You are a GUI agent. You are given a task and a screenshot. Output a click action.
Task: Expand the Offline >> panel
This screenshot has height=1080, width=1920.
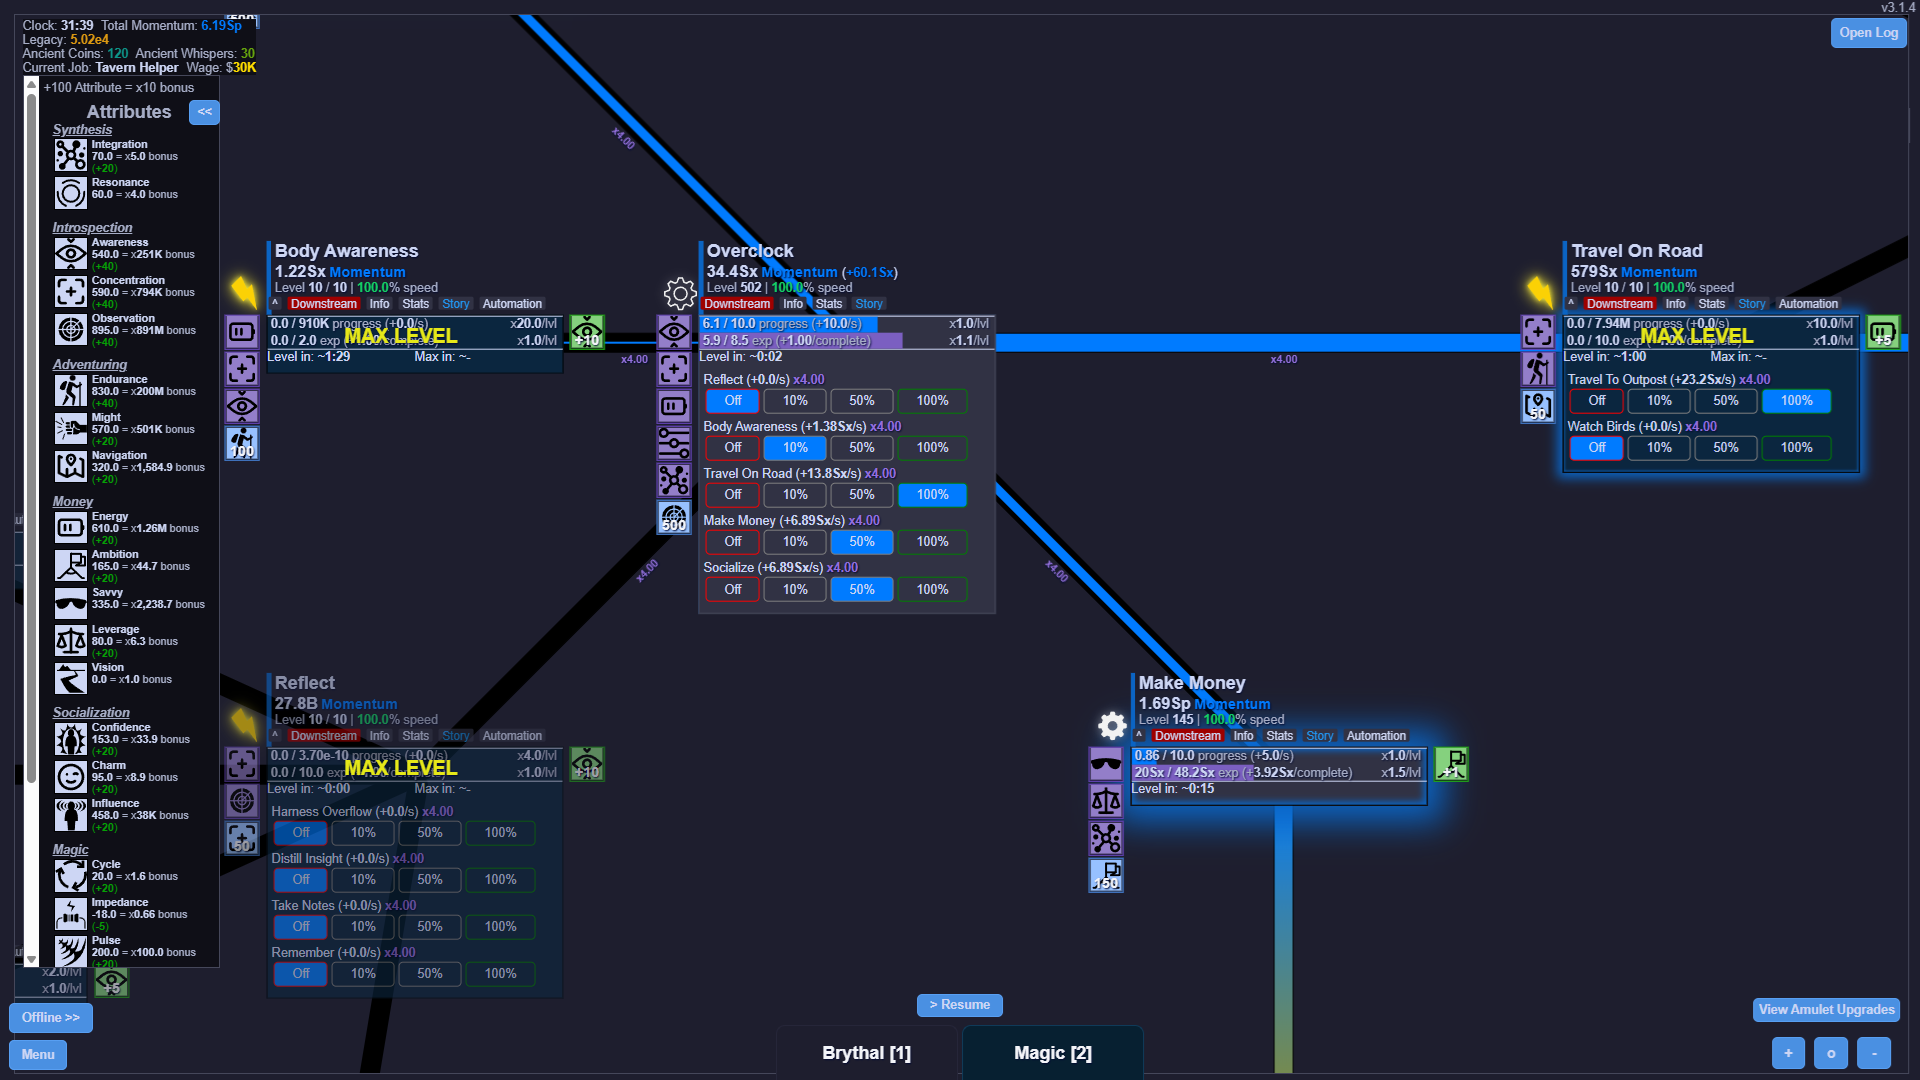pos(51,1018)
